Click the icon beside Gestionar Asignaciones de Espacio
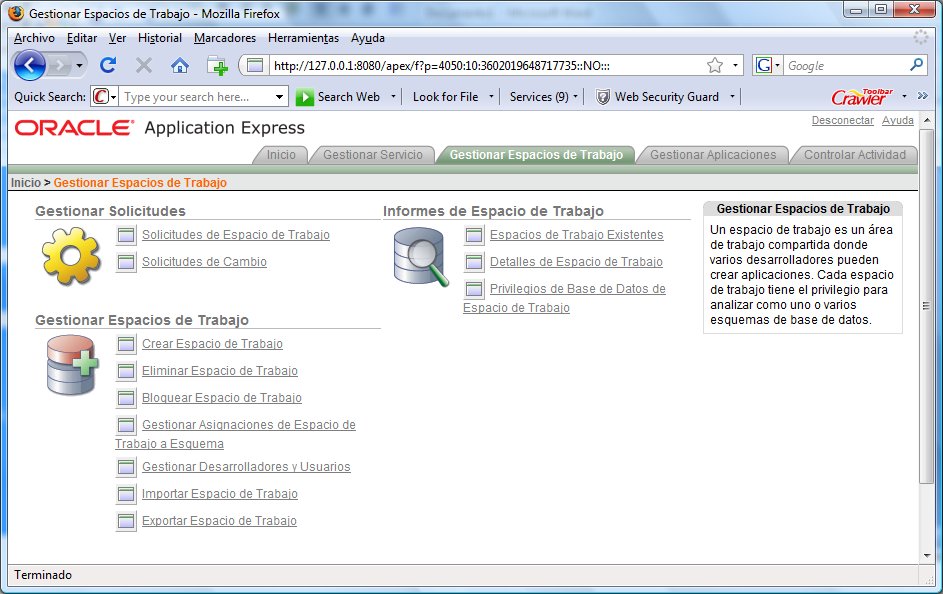The width and height of the screenshot is (943, 594). point(126,425)
